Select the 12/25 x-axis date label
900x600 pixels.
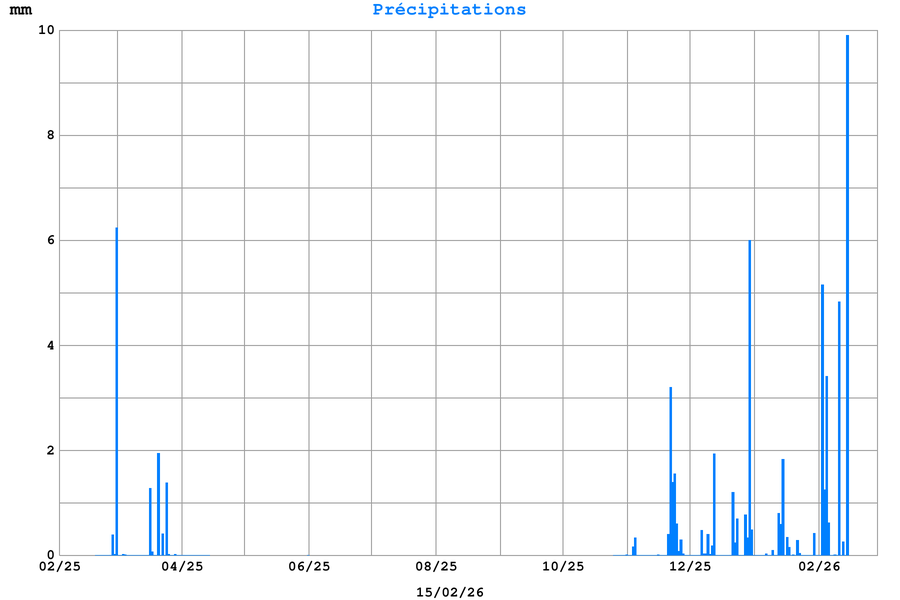point(690,567)
